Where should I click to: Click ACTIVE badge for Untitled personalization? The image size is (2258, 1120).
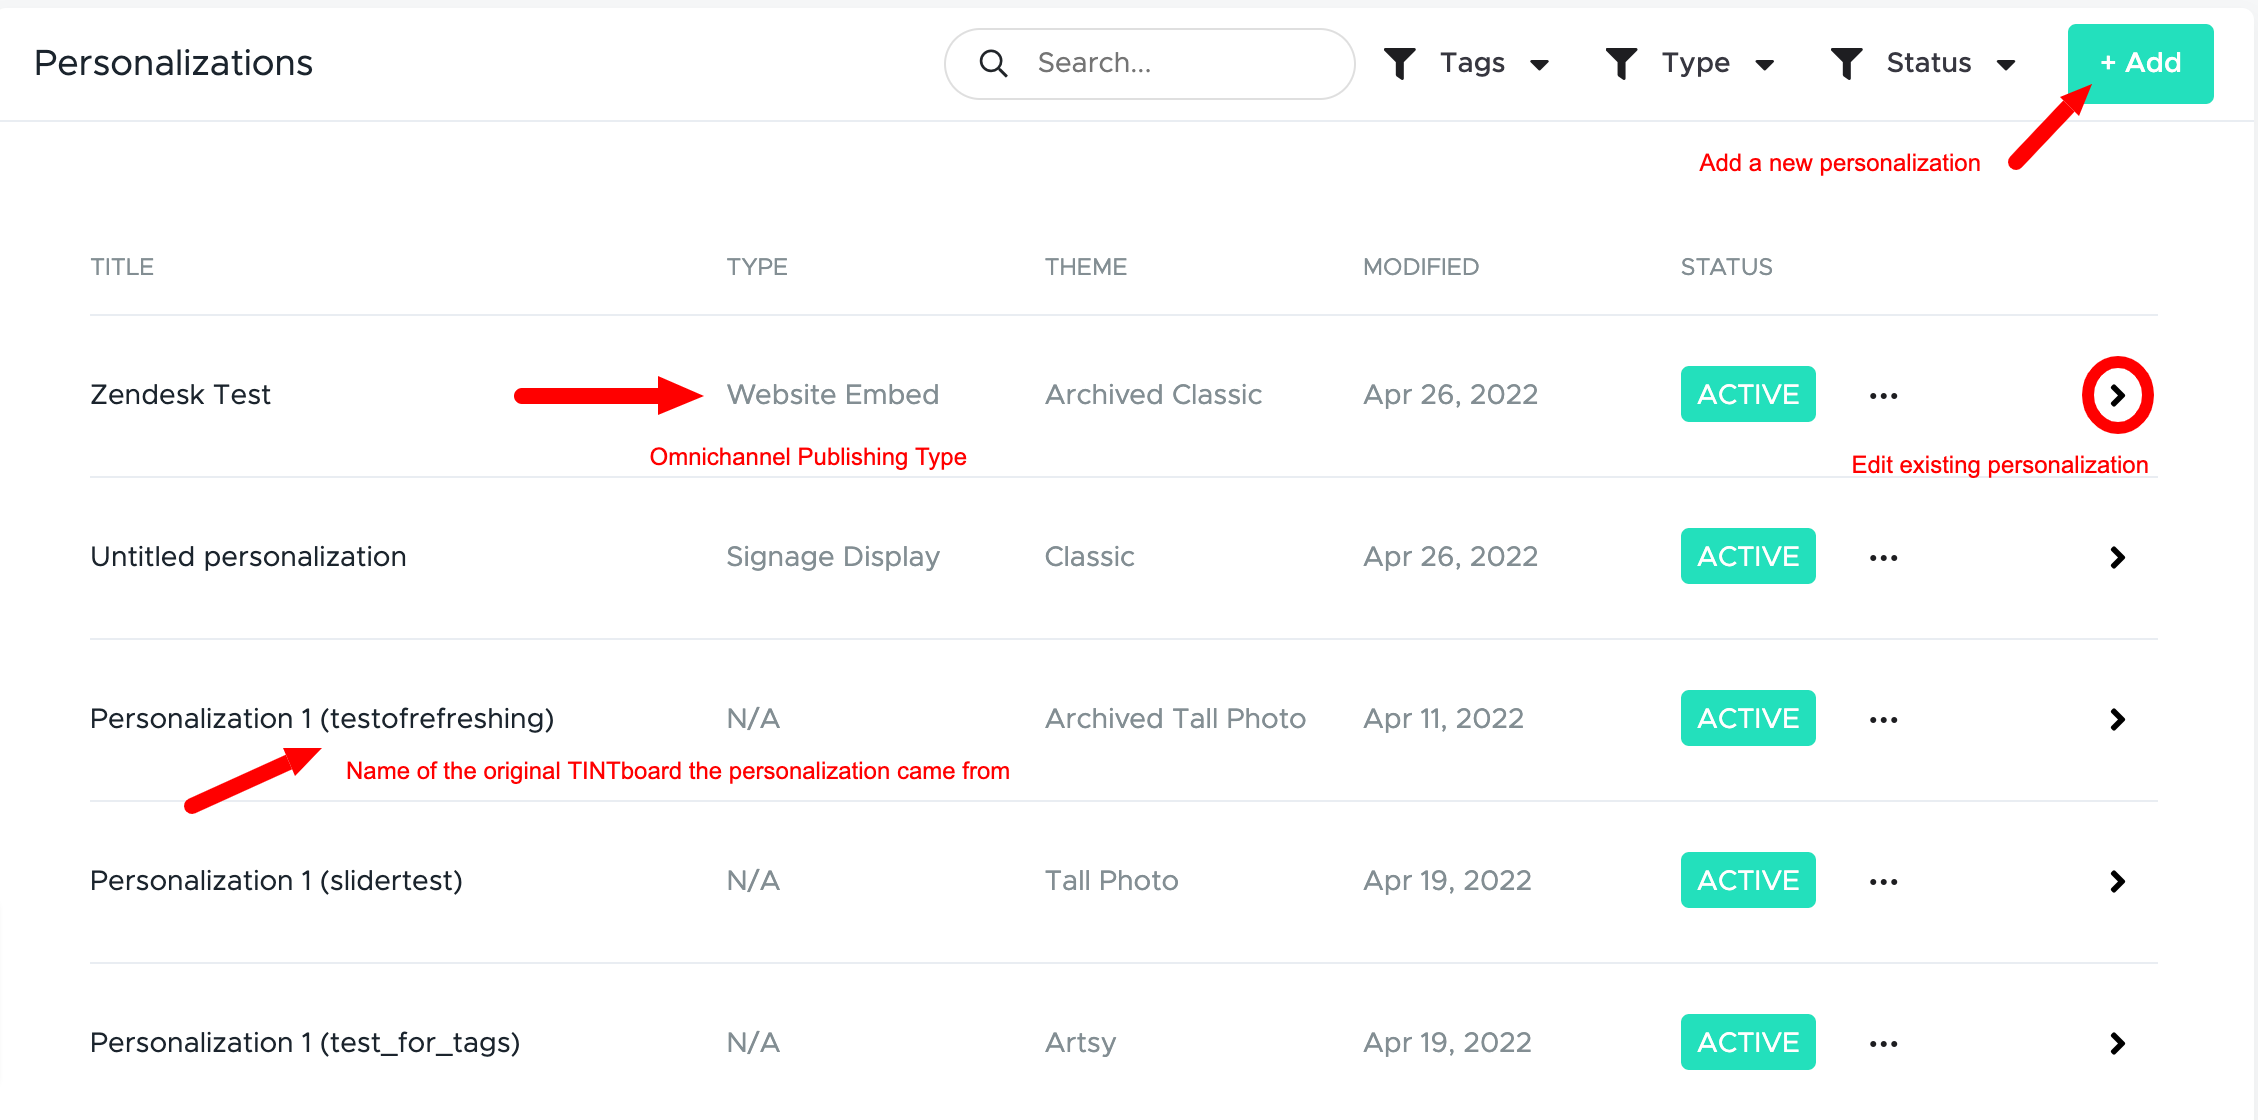[1748, 556]
